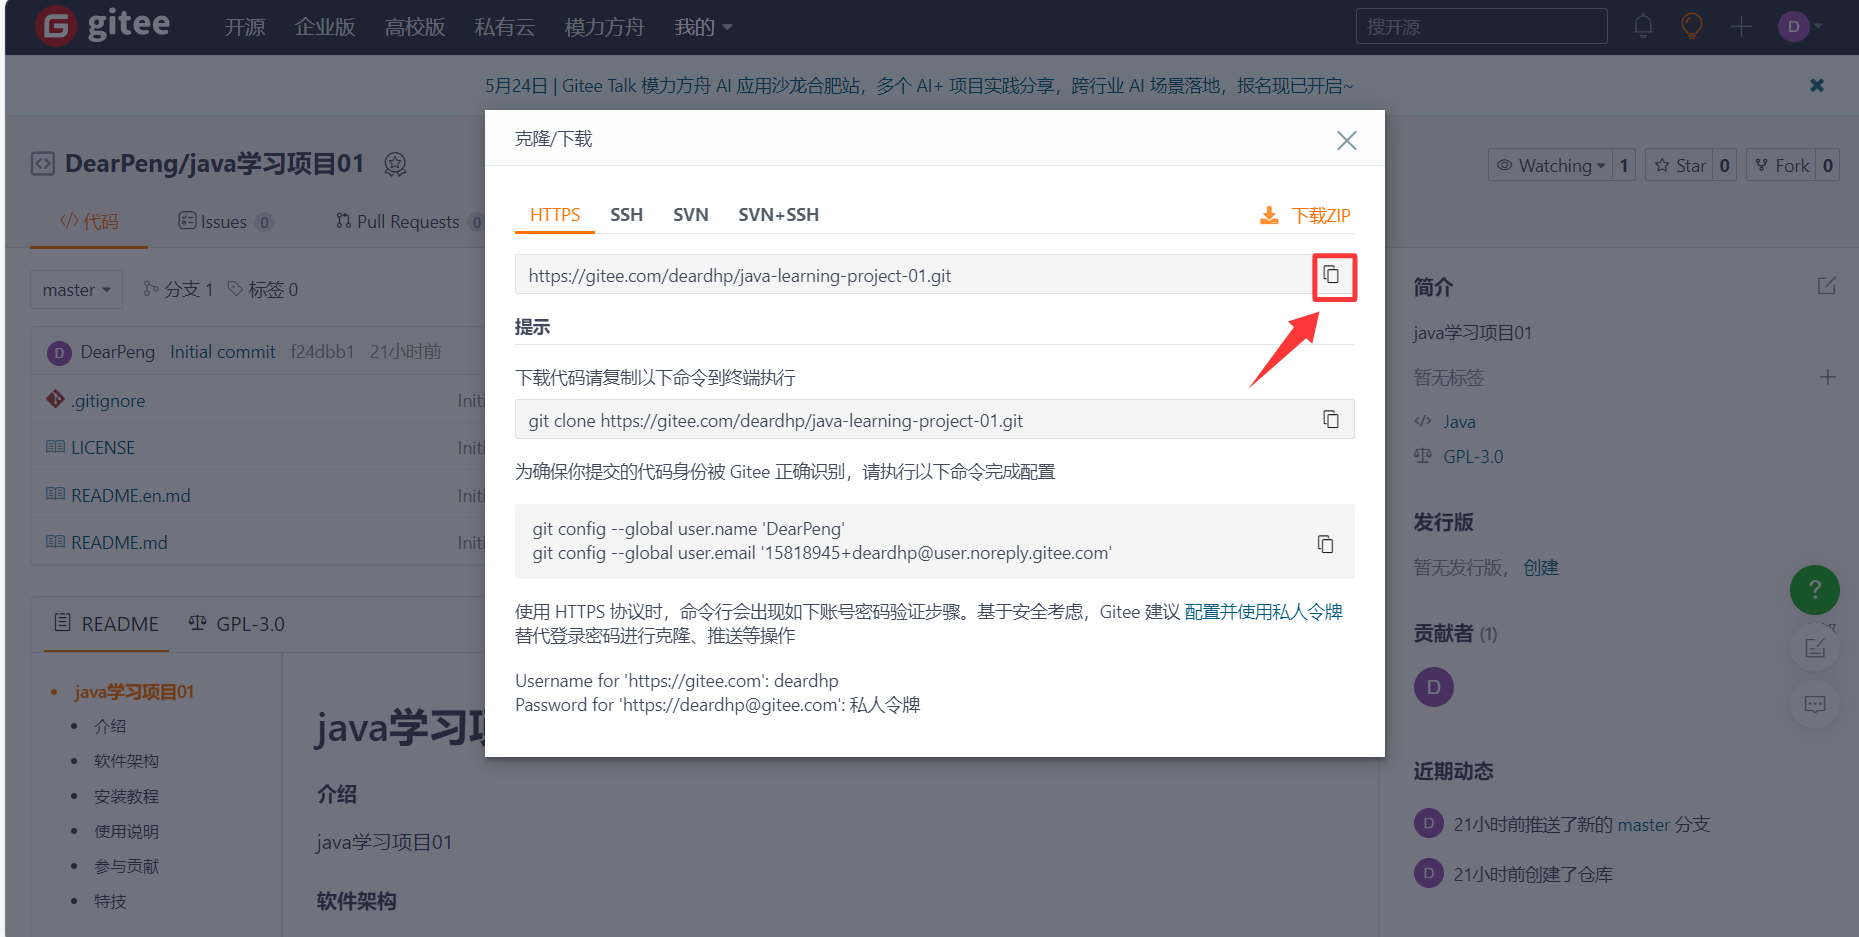The width and height of the screenshot is (1859, 937).
Task: Open the 高校版 menu item
Action: [415, 27]
